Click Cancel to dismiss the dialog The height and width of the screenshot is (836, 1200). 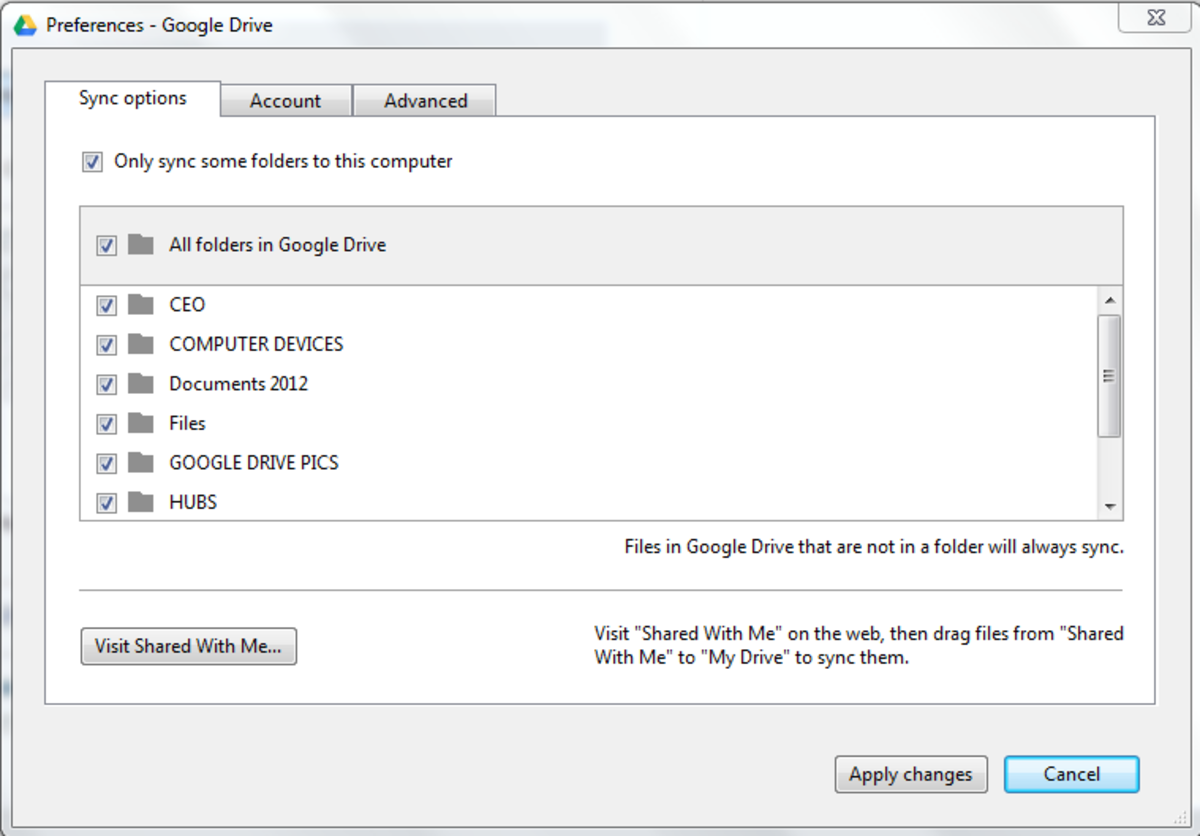click(x=1071, y=774)
